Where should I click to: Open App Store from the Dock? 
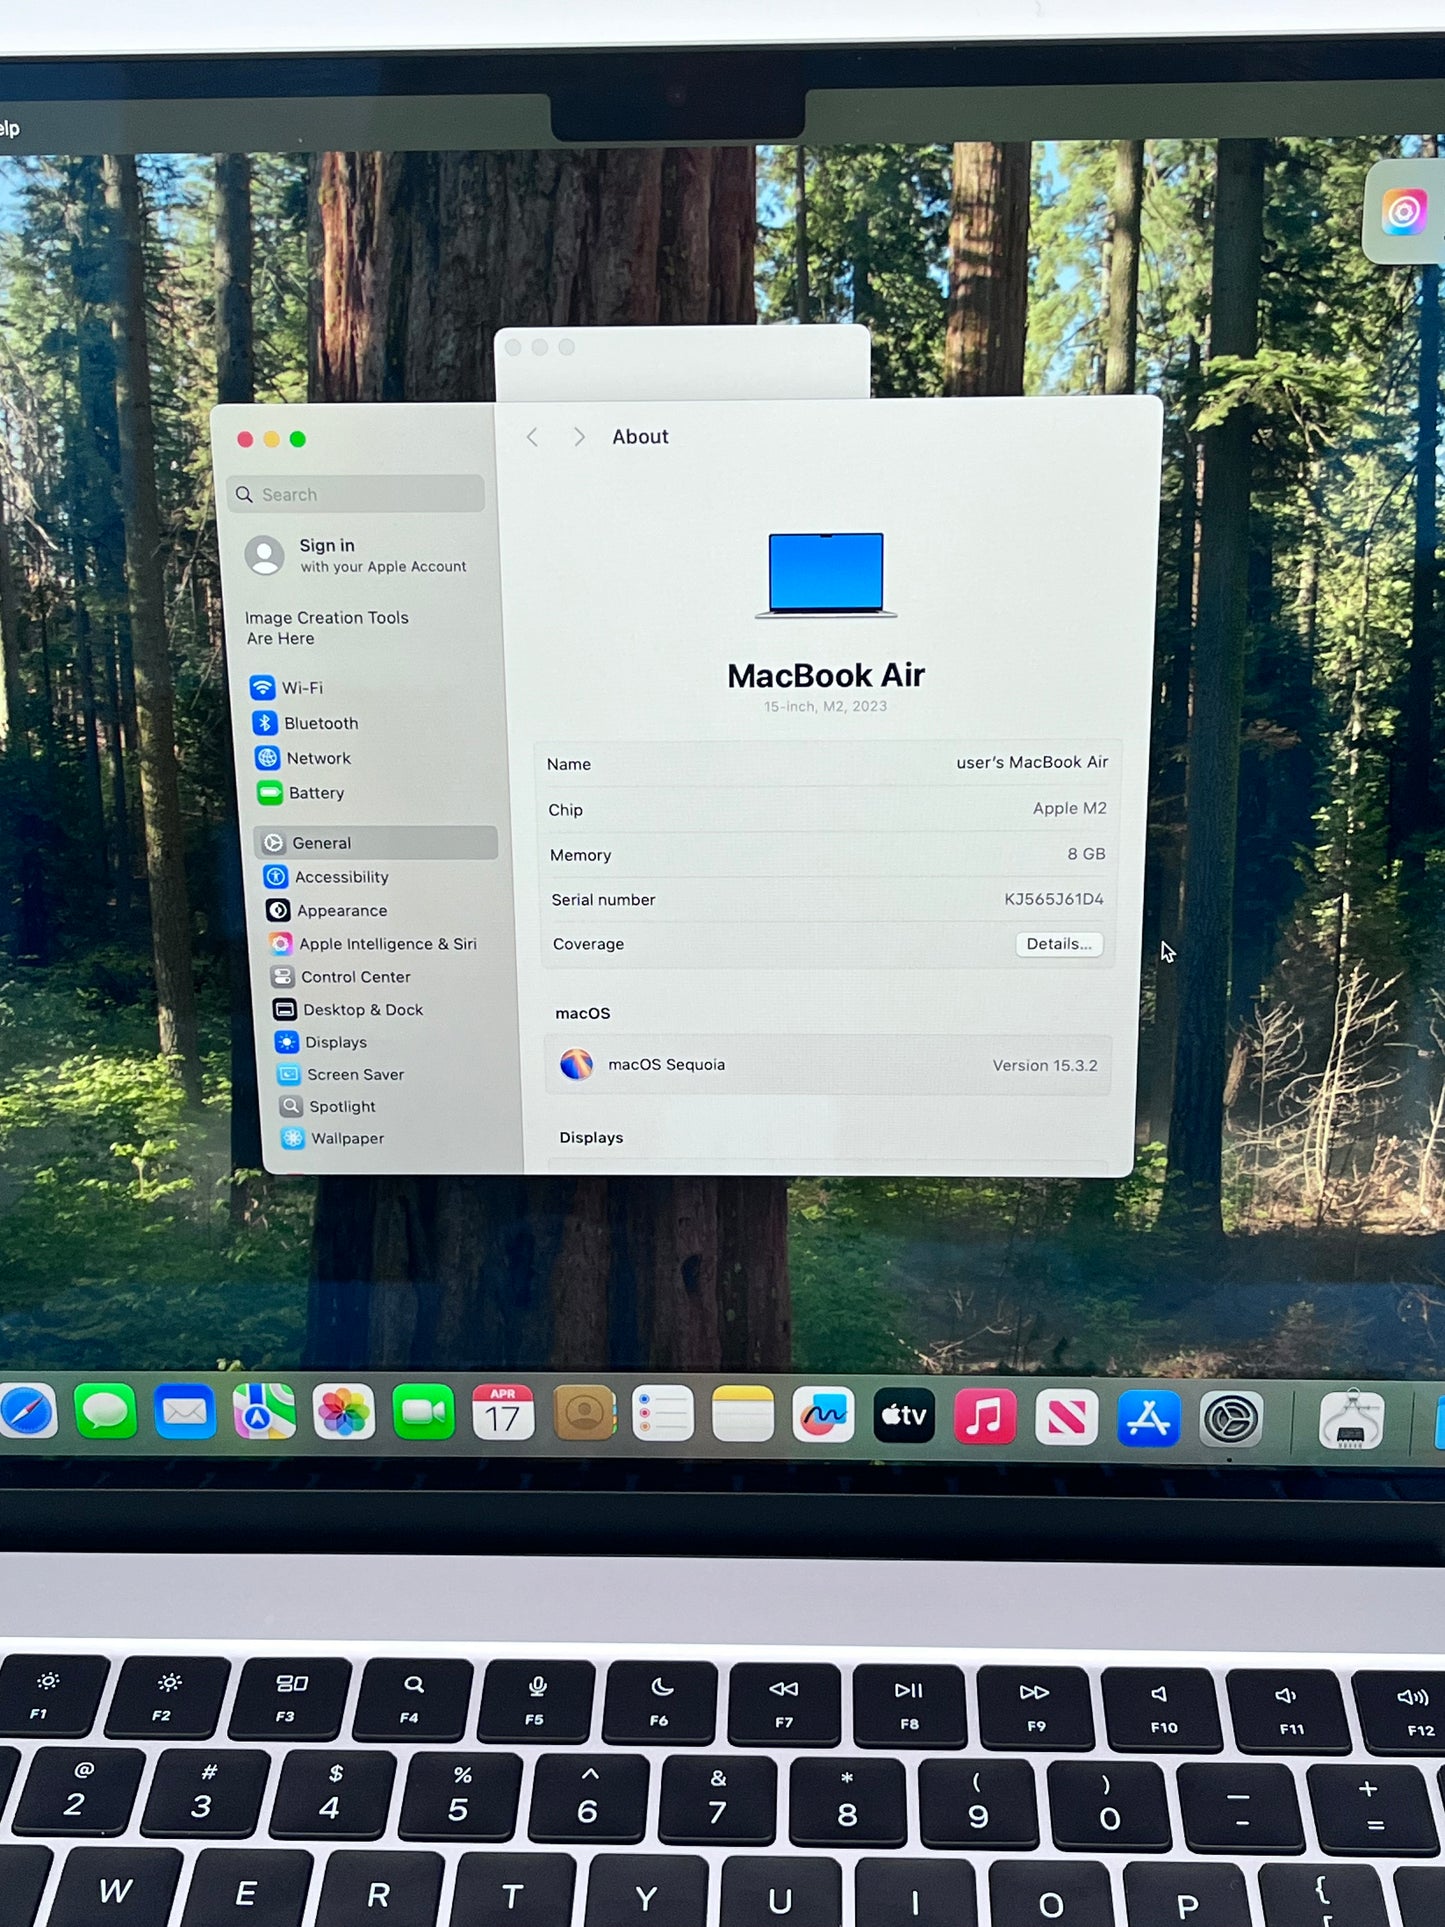click(1148, 1418)
